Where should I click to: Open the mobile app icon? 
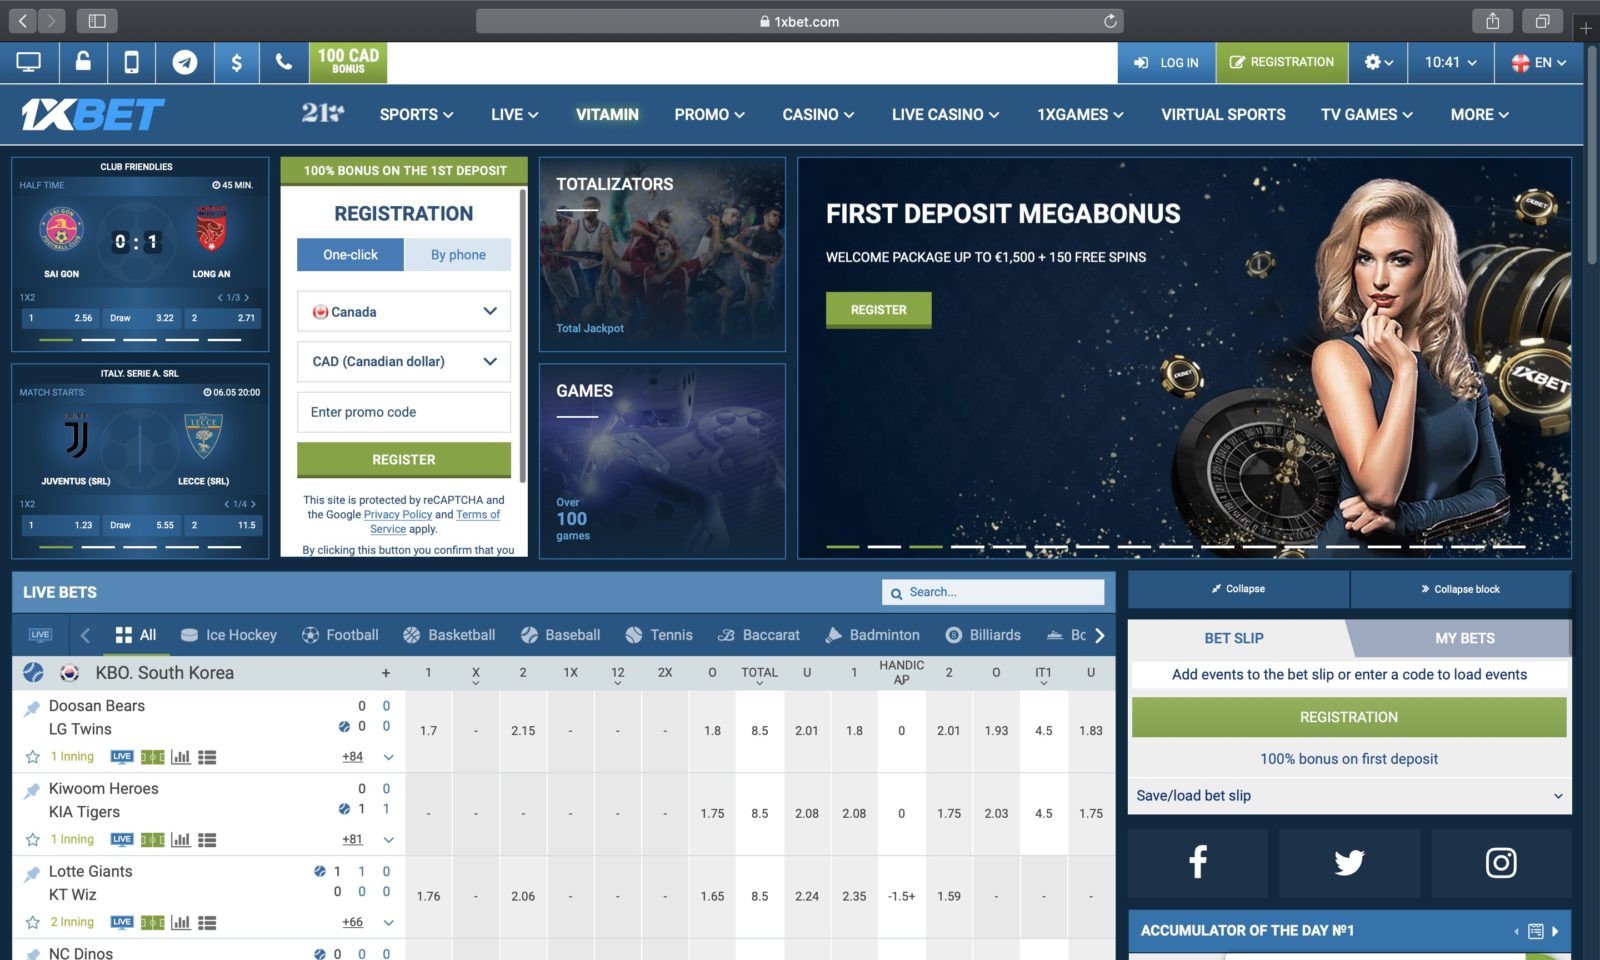[x=132, y=62]
